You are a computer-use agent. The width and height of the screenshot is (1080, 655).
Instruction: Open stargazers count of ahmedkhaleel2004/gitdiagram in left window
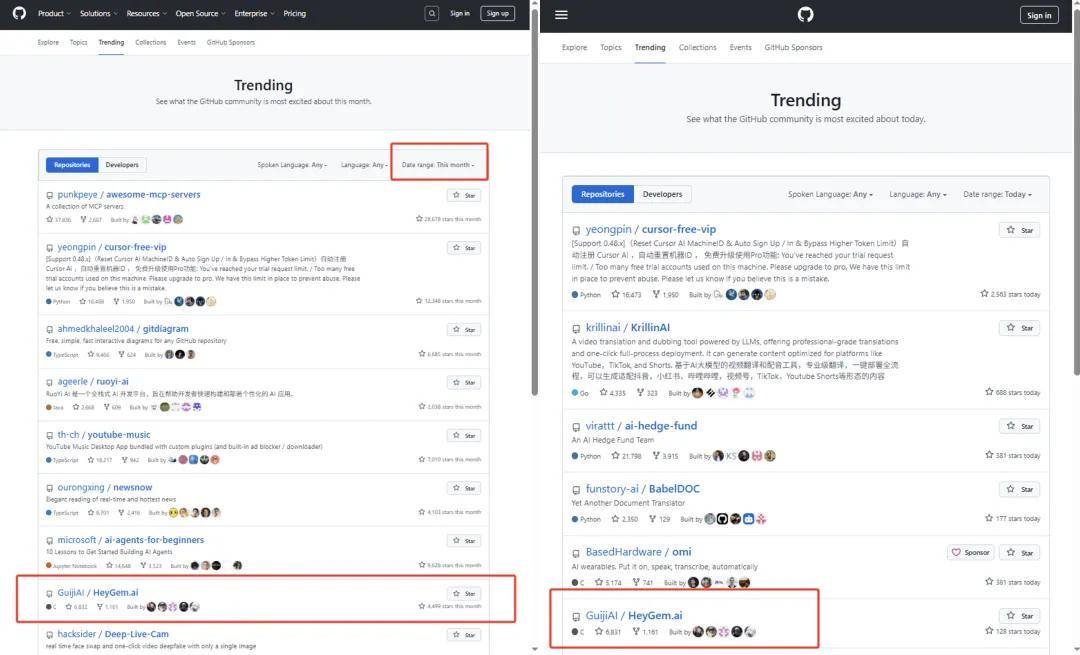tap(98, 355)
